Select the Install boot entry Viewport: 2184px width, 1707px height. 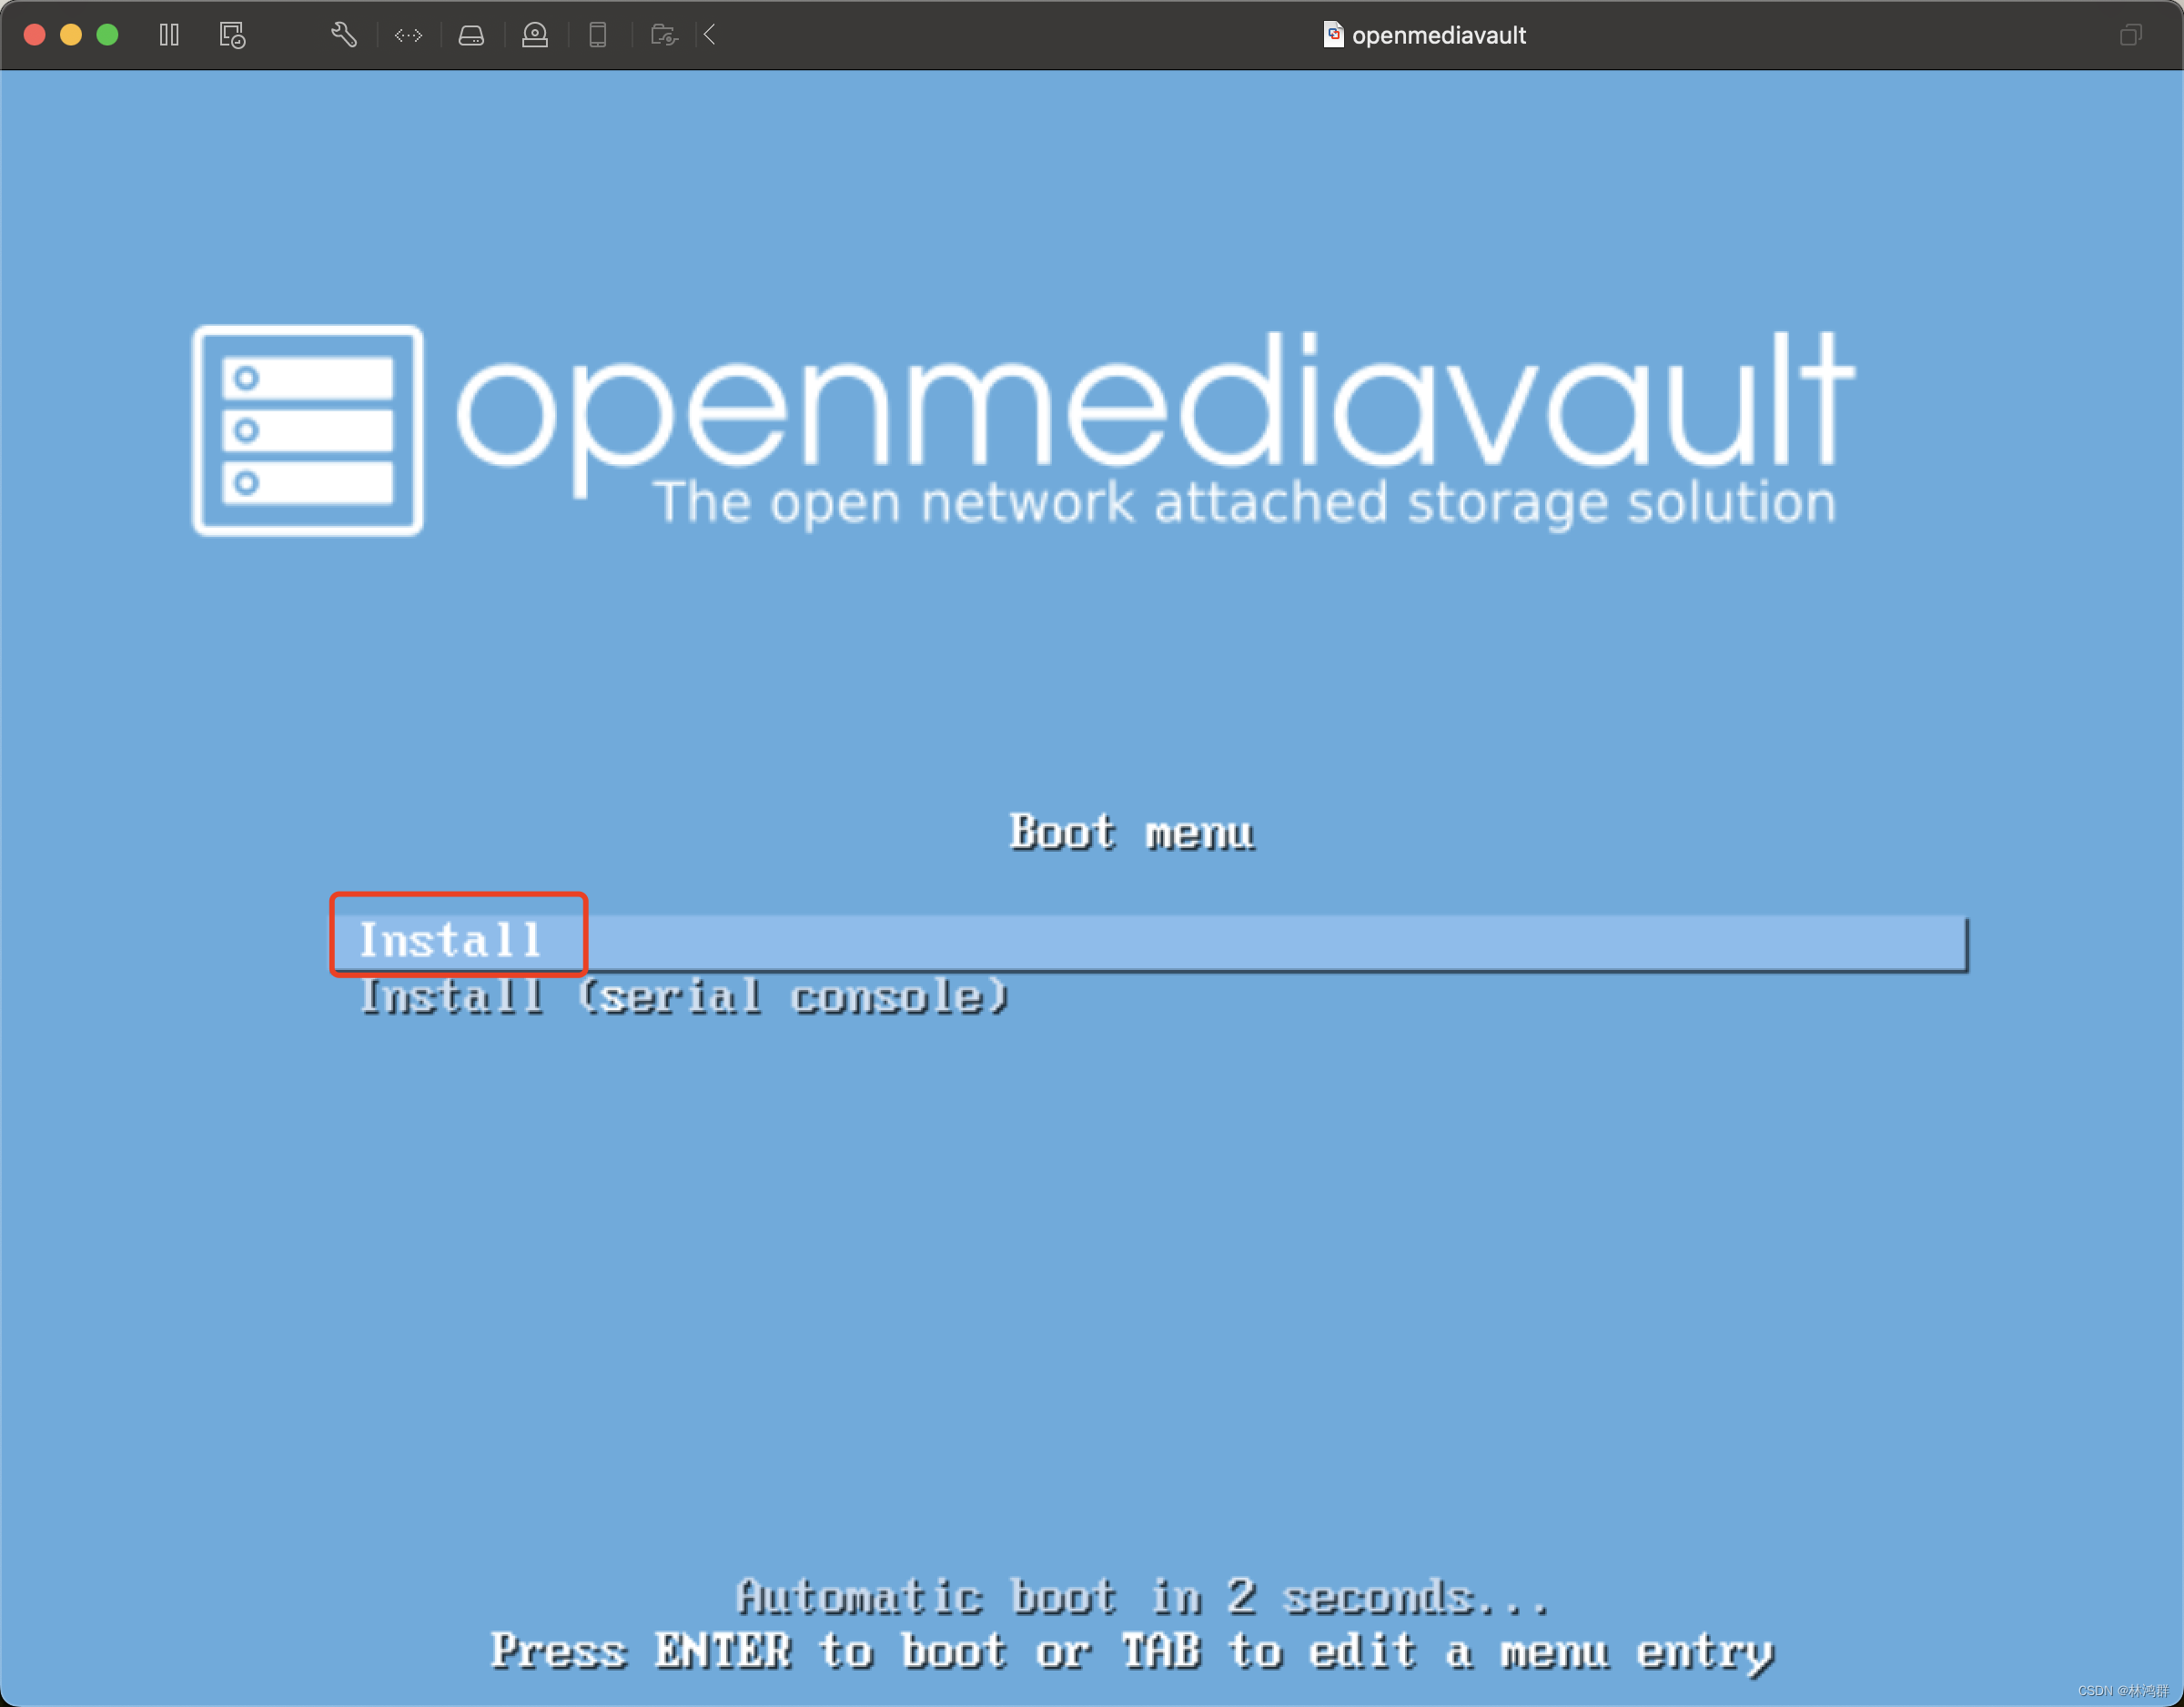(x=452, y=940)
